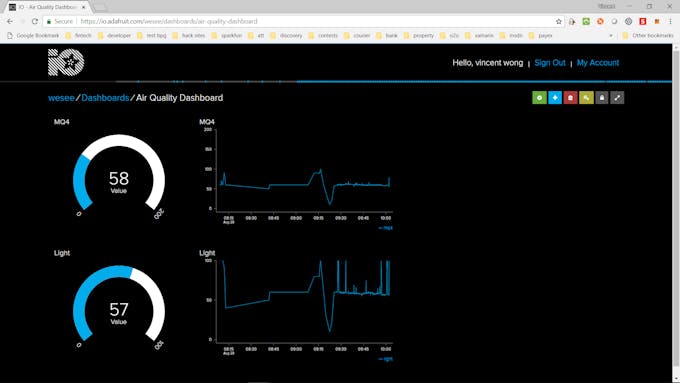
Task: Click the gear-shaped extension icon
Action: click(x=628, y=21)
